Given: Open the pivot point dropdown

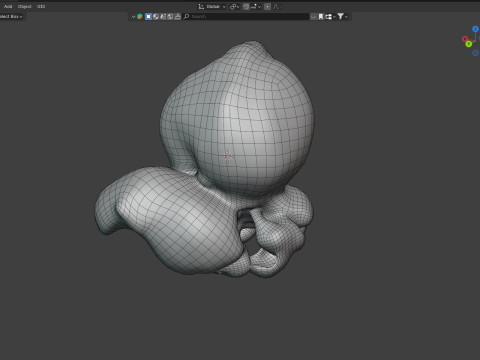Looking at the screenshot, I should click(235, 7).
